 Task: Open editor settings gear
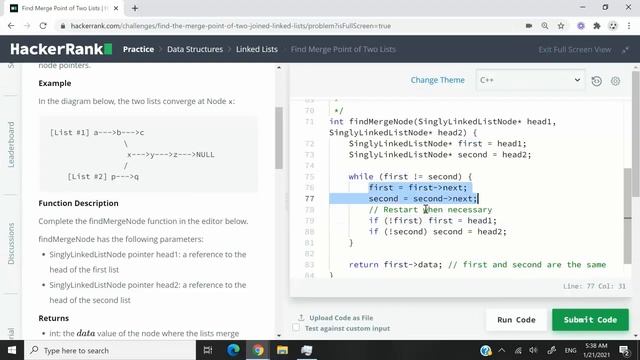click(616, 81)
